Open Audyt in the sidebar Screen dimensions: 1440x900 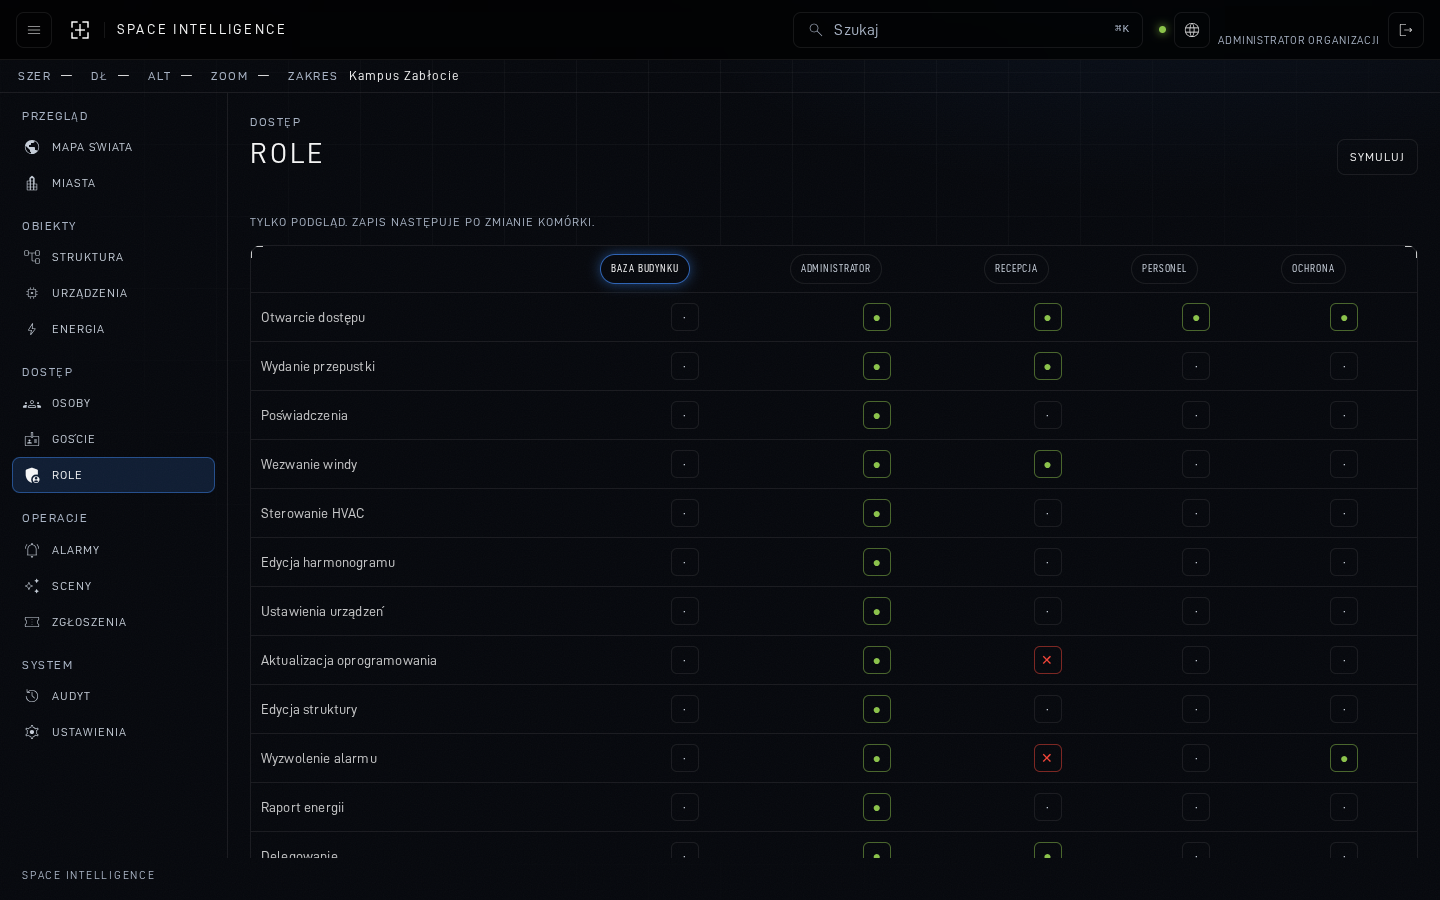[113, 696]
